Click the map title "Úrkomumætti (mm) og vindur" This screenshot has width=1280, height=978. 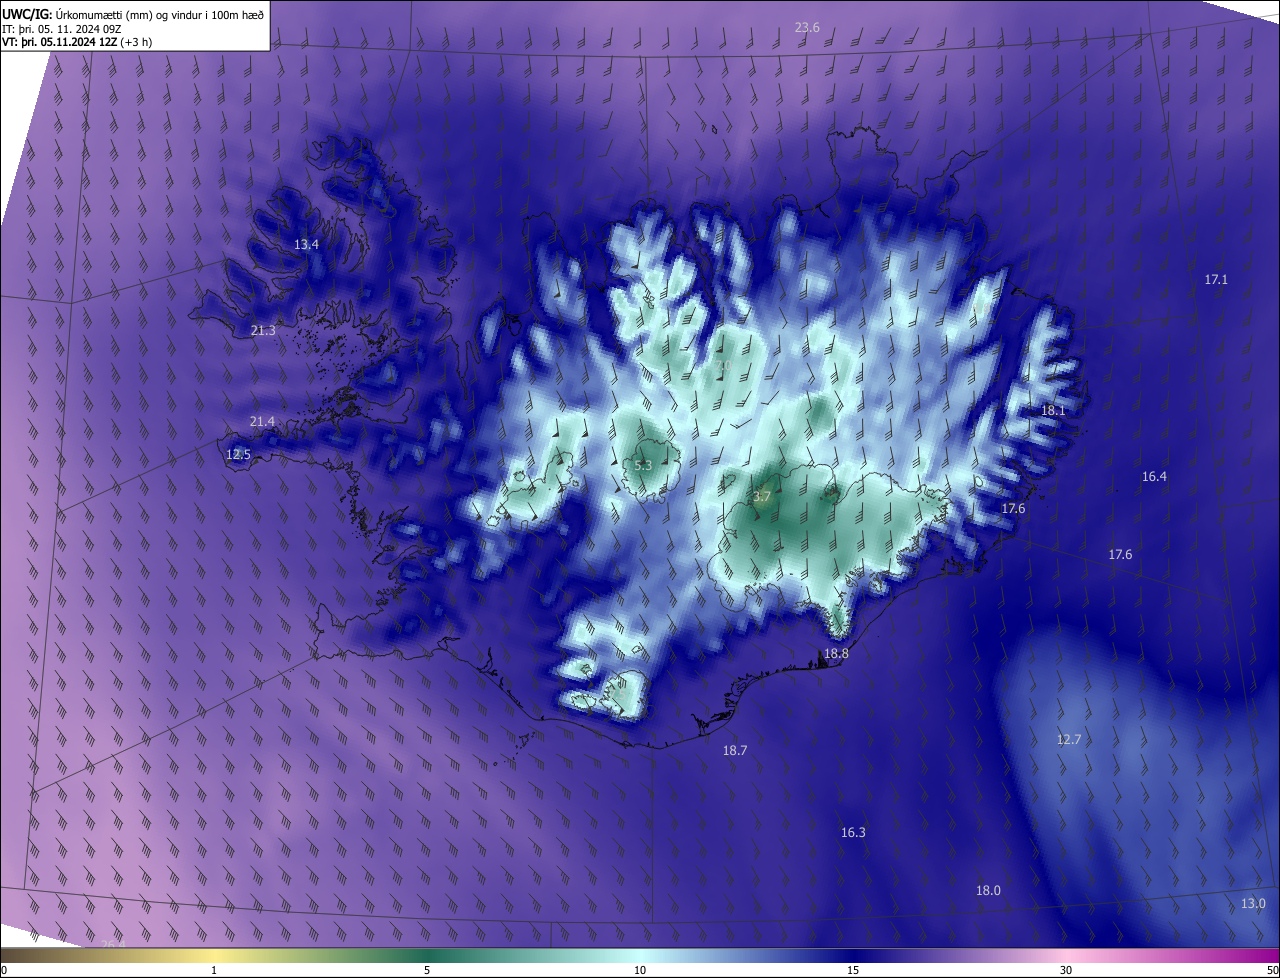pyautogui.click(x=117, y=13)
